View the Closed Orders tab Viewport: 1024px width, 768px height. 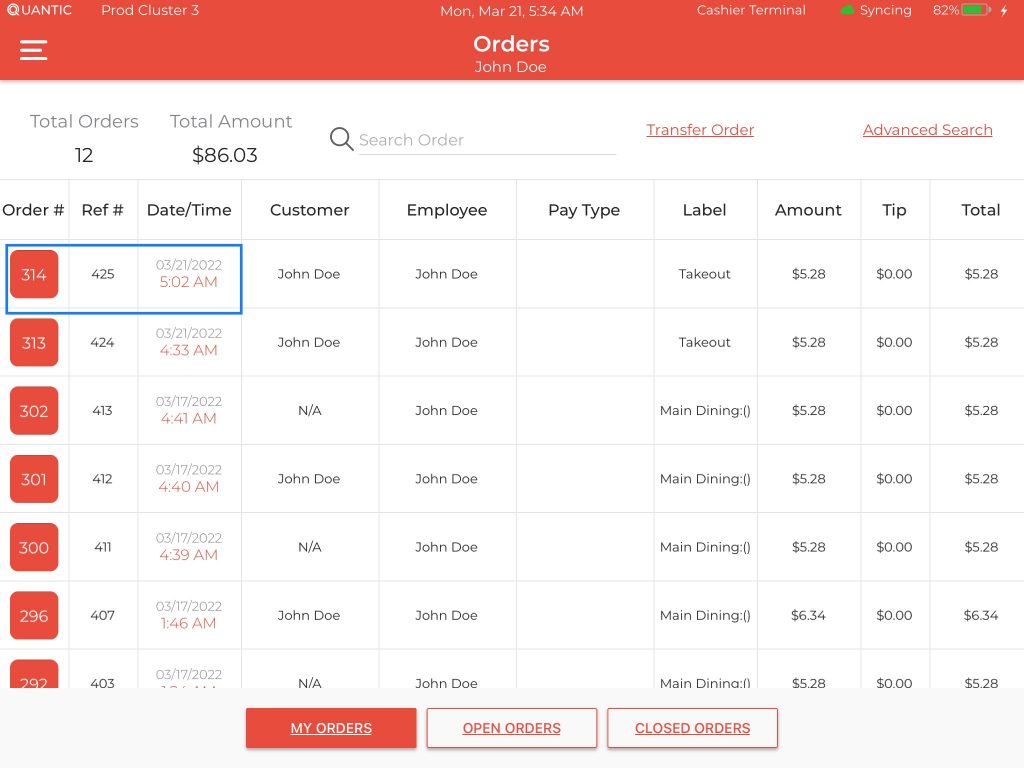pos(692,728)
